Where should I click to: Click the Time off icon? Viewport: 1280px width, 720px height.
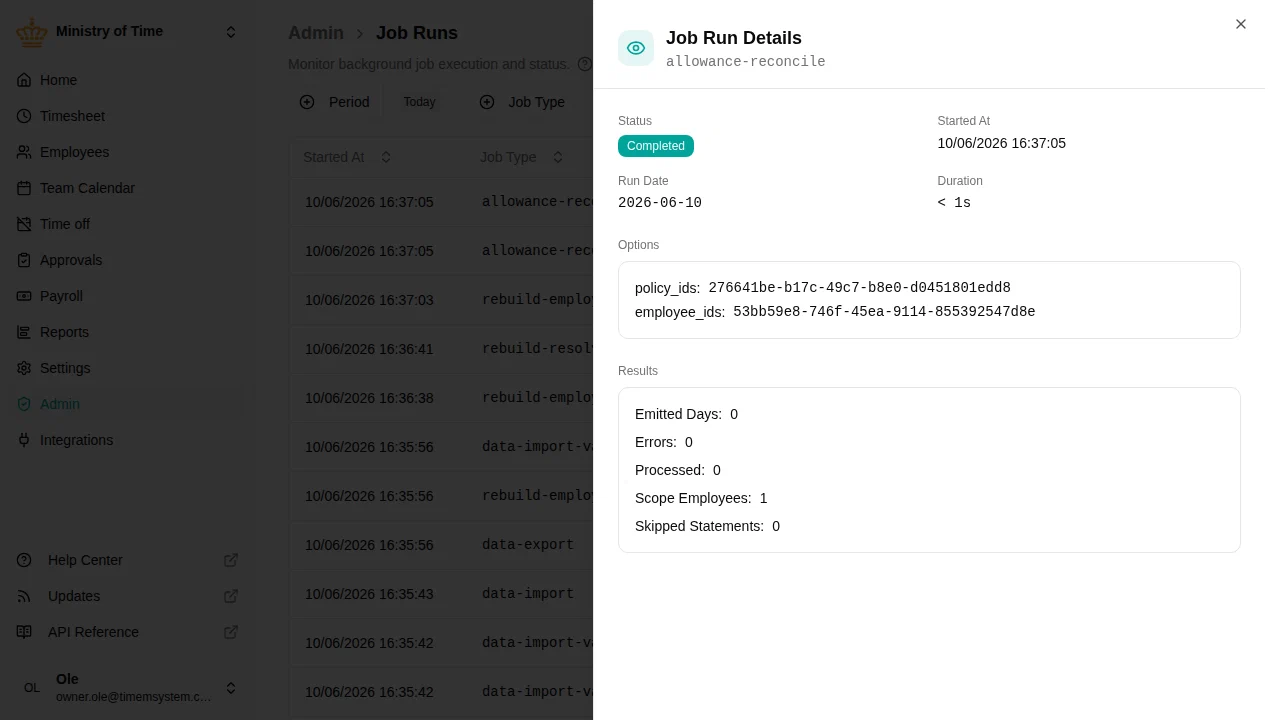coord(24,224)
